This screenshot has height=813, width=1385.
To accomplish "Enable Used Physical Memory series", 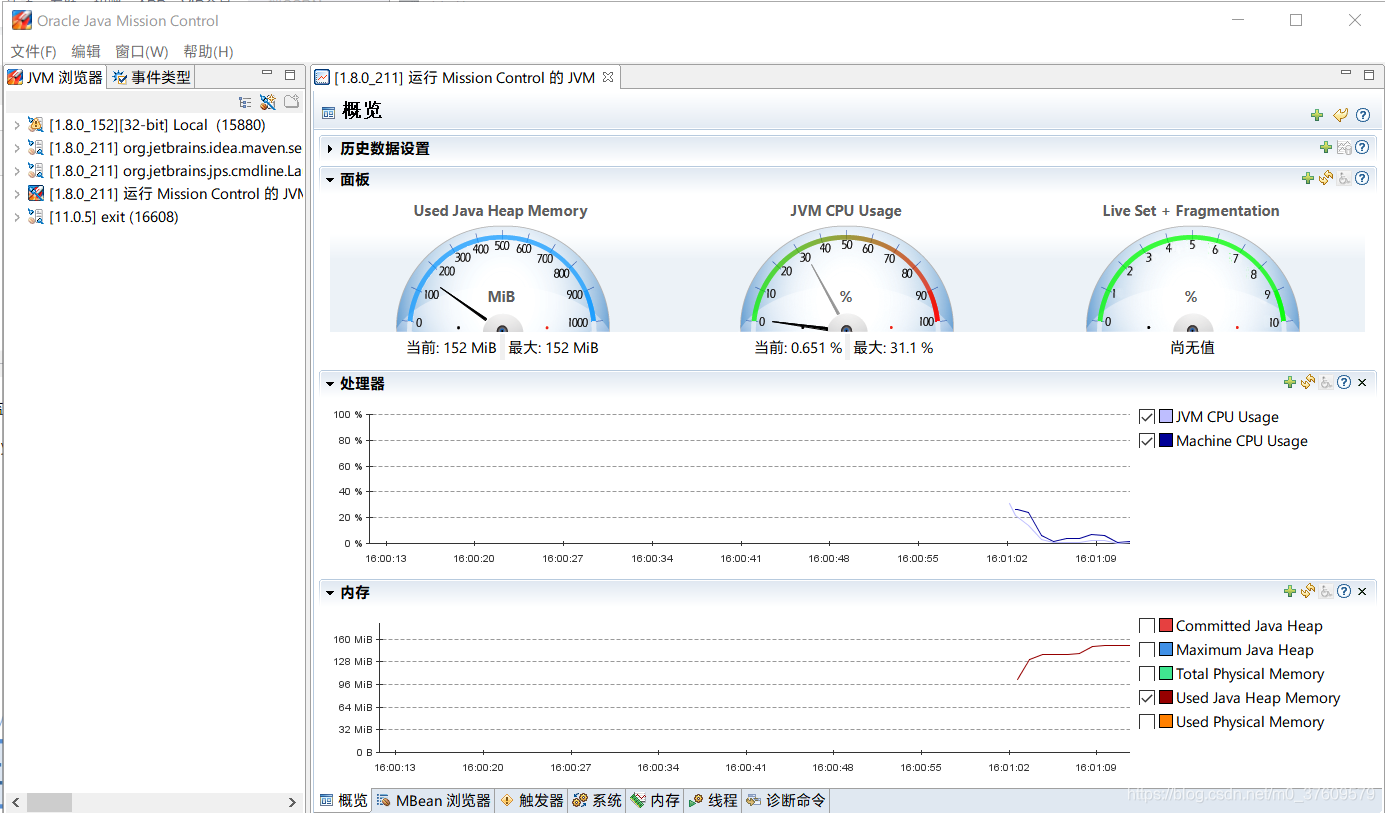I will click(1147, 722).
